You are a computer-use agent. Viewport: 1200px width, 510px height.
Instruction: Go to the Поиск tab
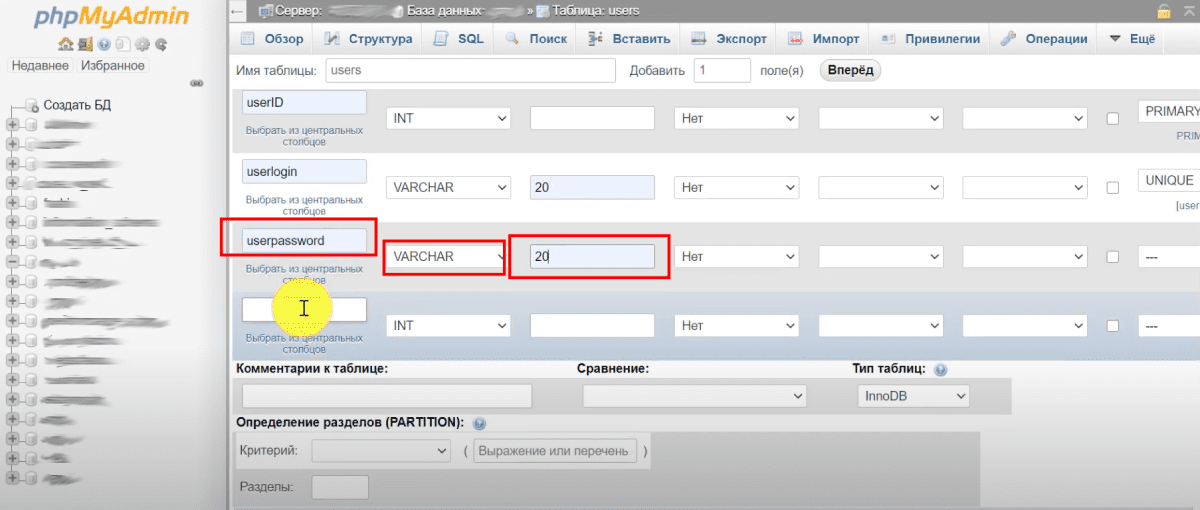[537, 39]
